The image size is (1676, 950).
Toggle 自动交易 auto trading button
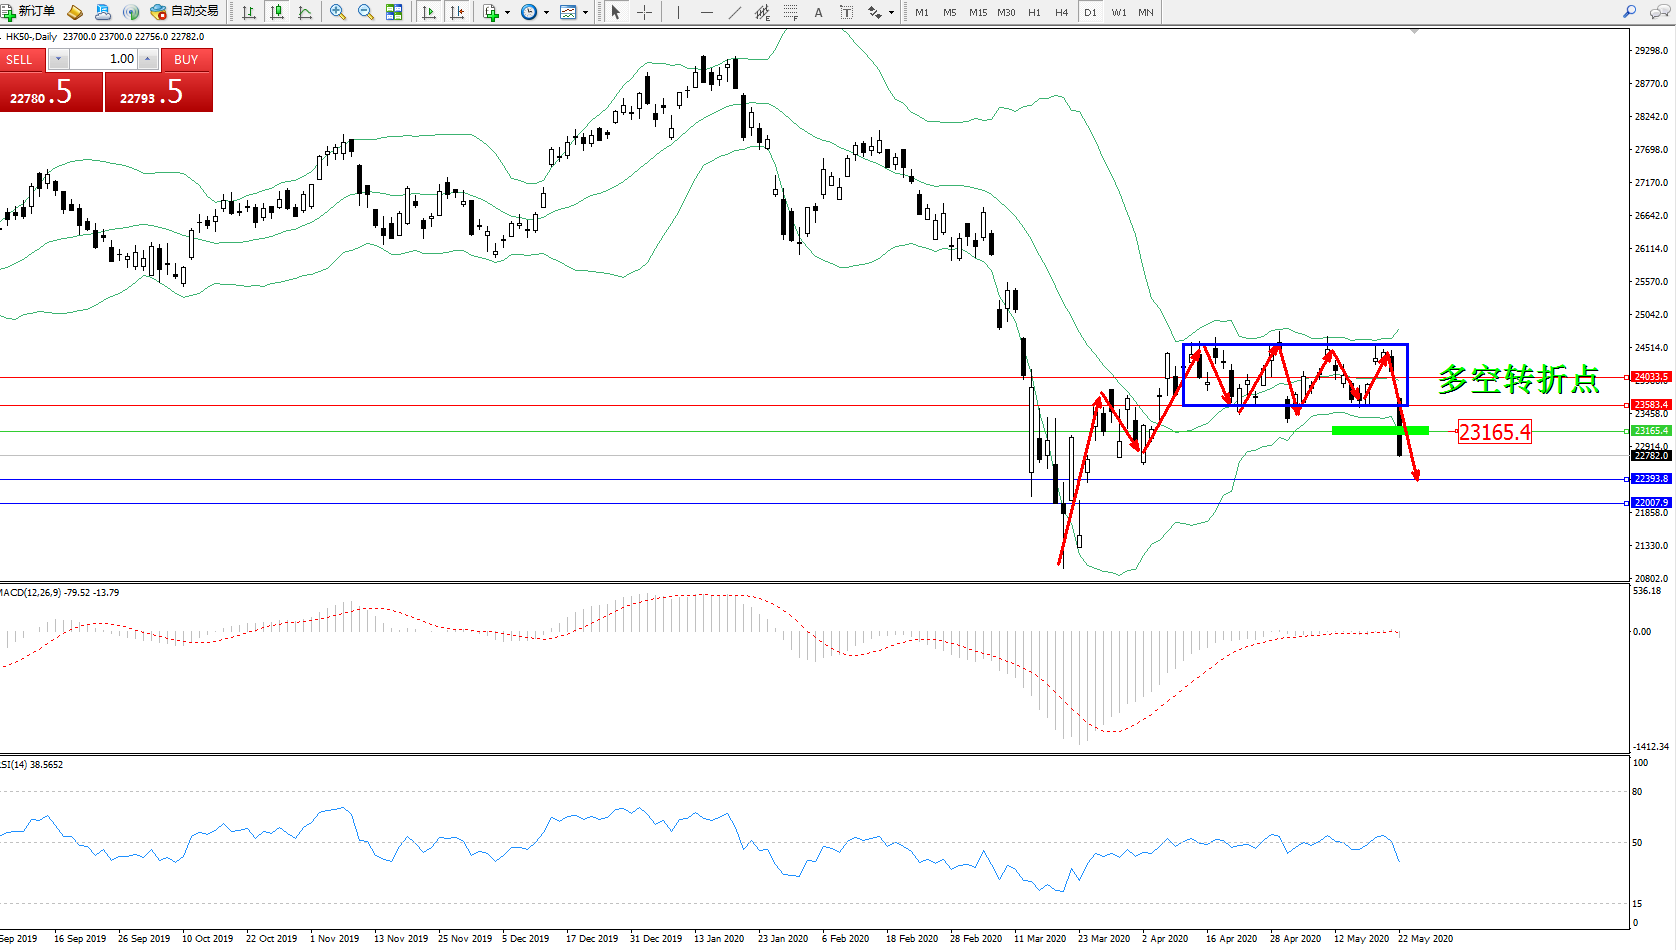[x=184, y=12]
